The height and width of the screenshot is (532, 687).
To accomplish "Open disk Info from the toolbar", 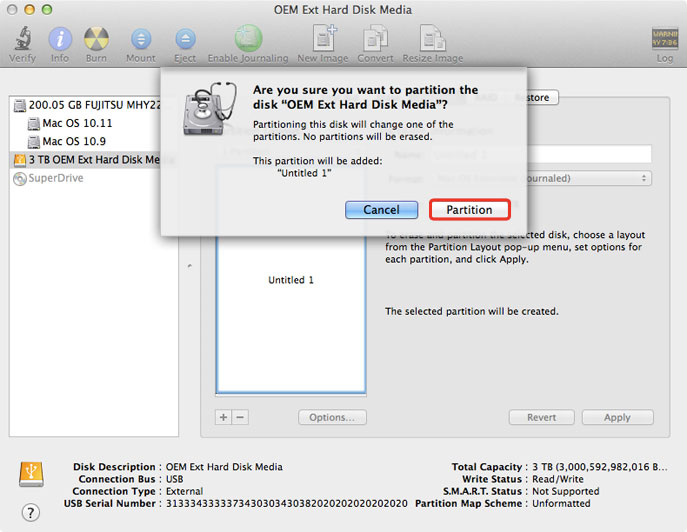I will click(60, 39).
